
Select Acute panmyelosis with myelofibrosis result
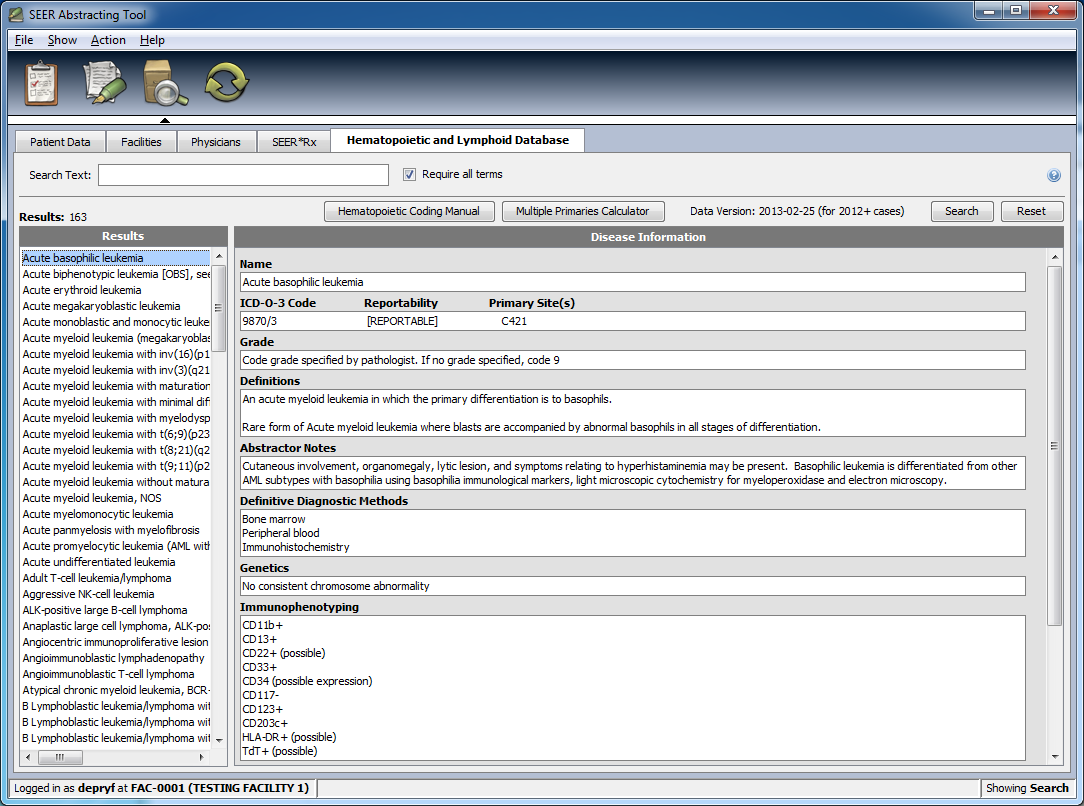click(115, 529)
